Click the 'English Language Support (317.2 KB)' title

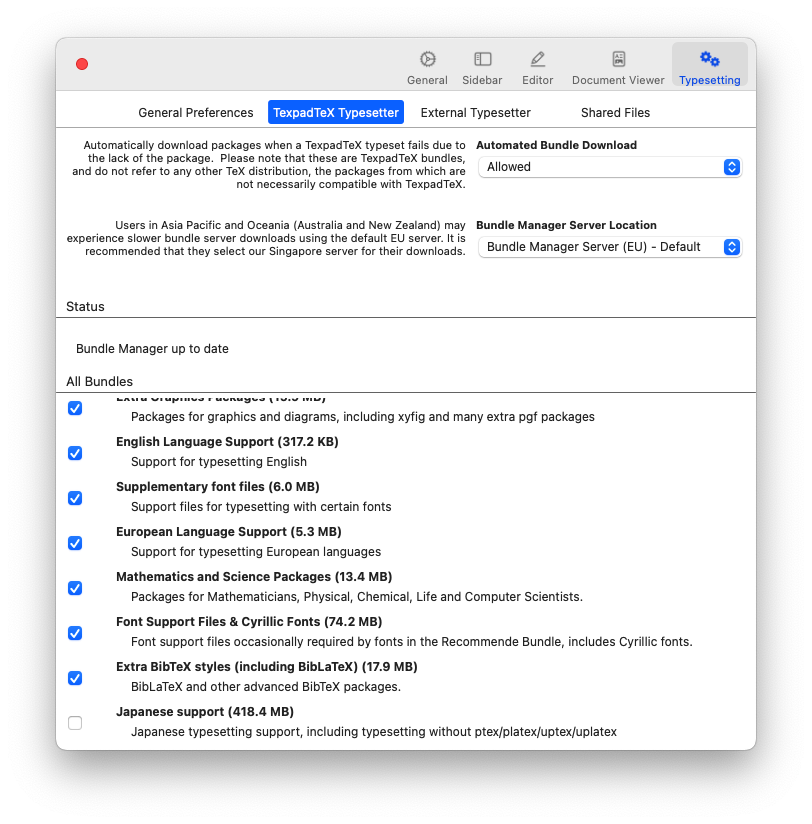click(227, 441)
